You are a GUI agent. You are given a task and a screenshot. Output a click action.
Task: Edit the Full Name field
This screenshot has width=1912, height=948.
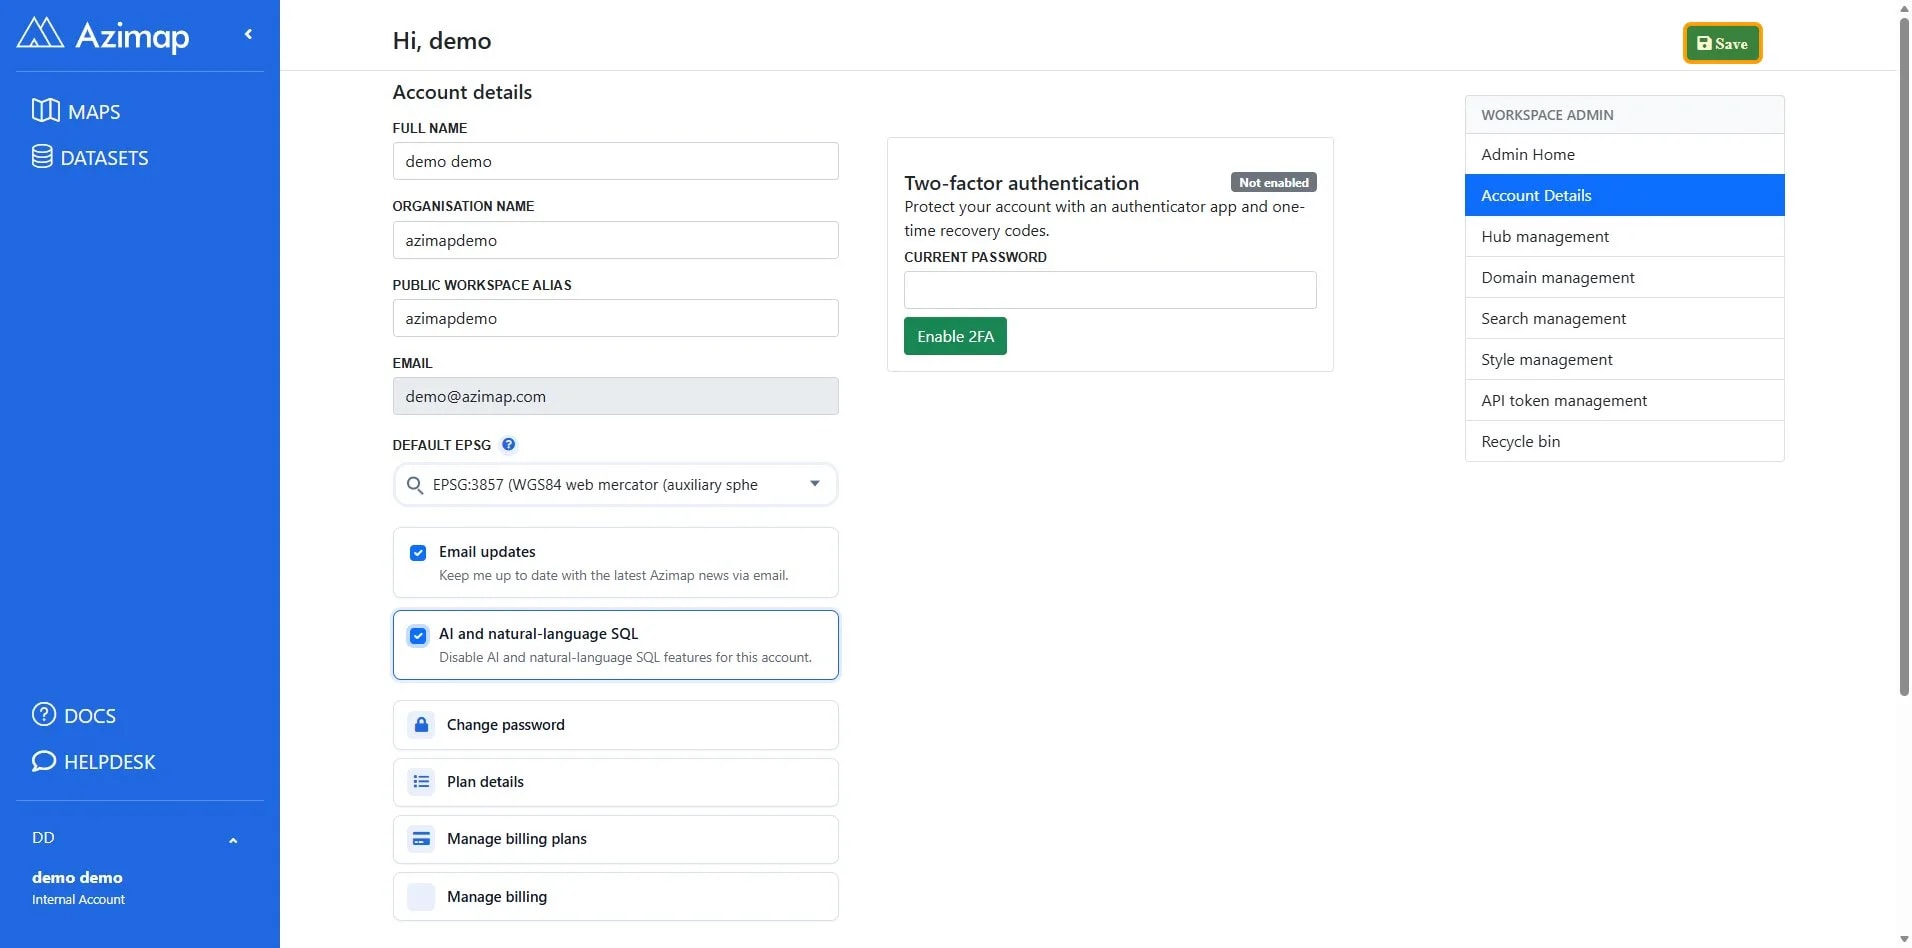click(x=615, y=161)
